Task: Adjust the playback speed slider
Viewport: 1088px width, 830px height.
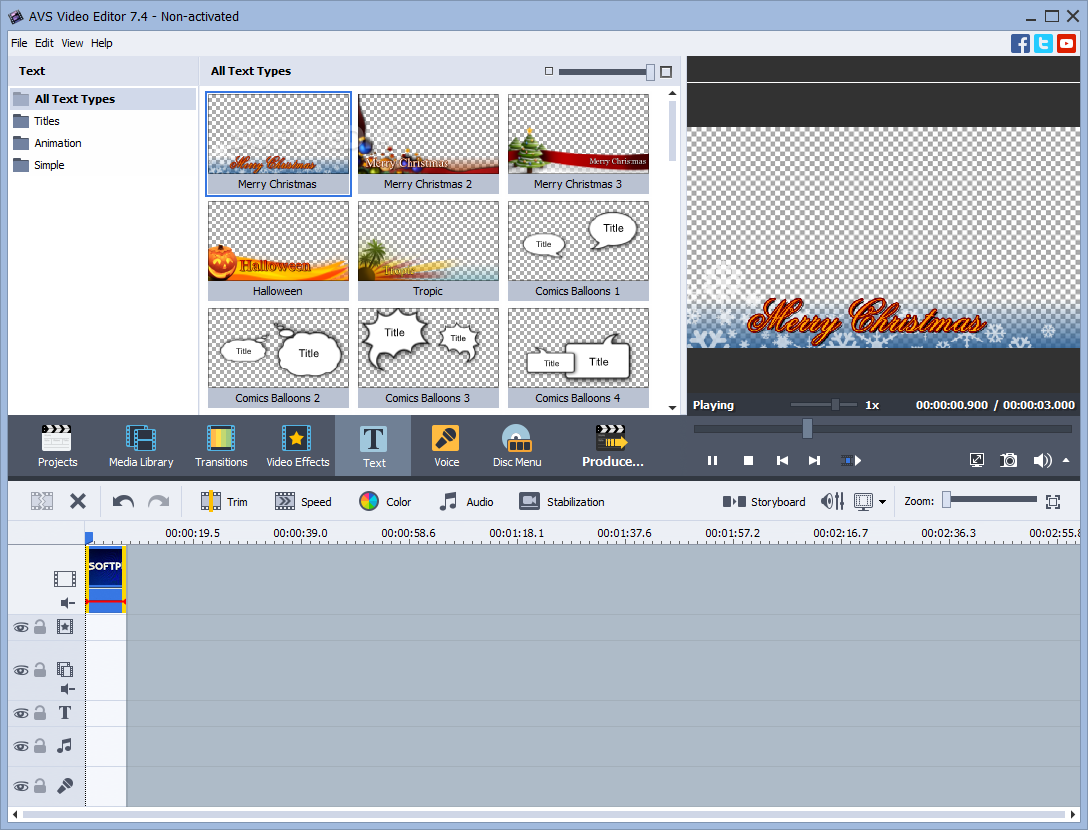Action: pos(835,405)
